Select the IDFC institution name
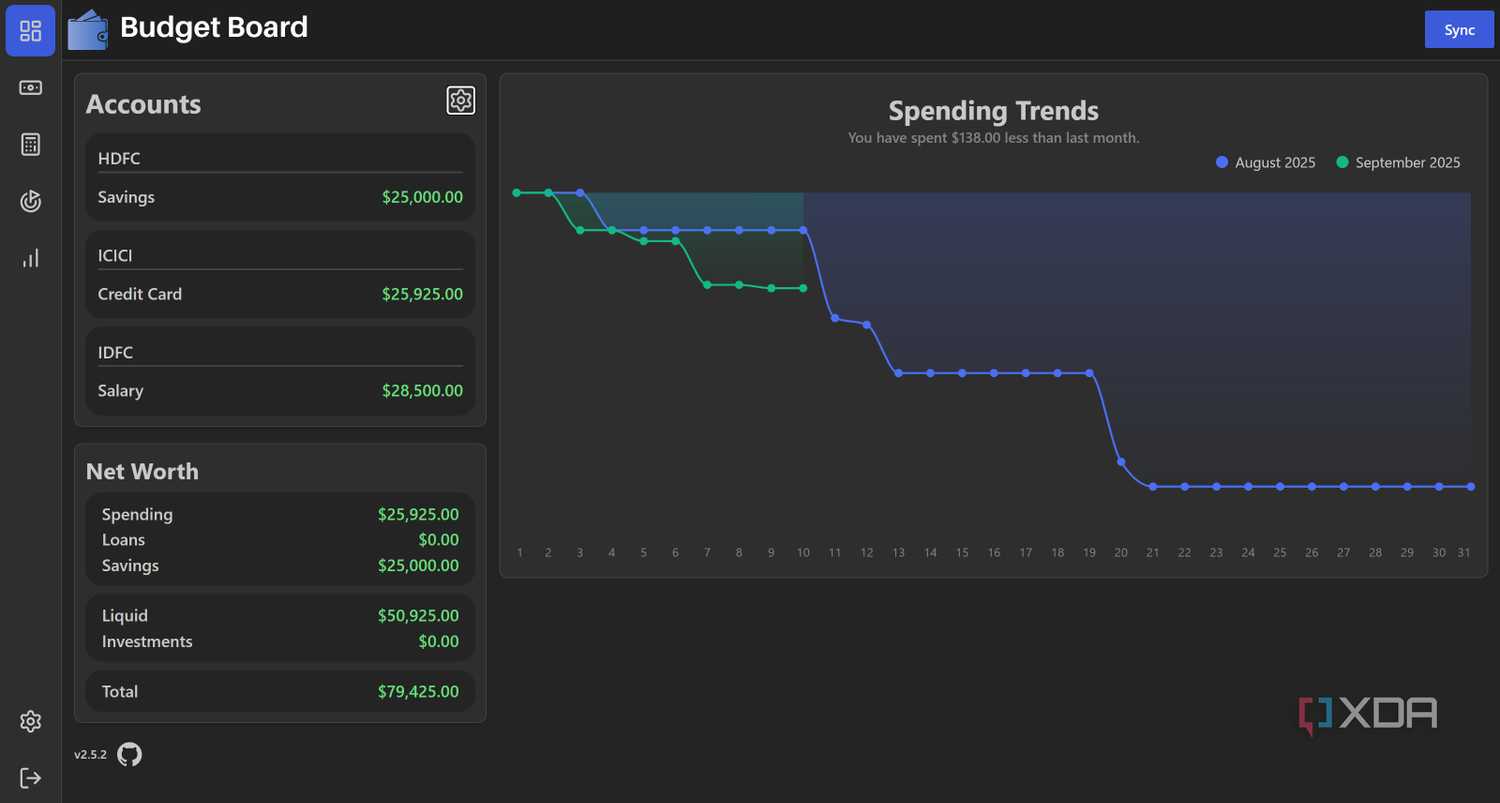Image resolution: width=1500 pixels, height=803 pixels. (115, 352)
